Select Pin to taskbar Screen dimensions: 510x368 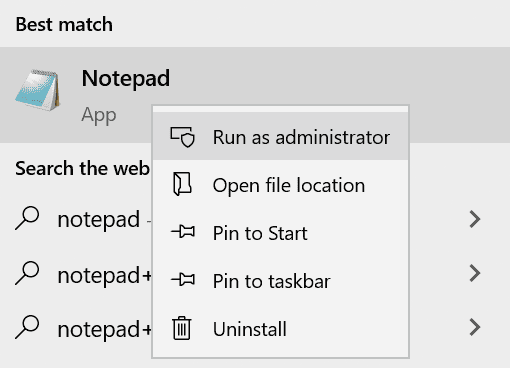(x=281, y=281)
